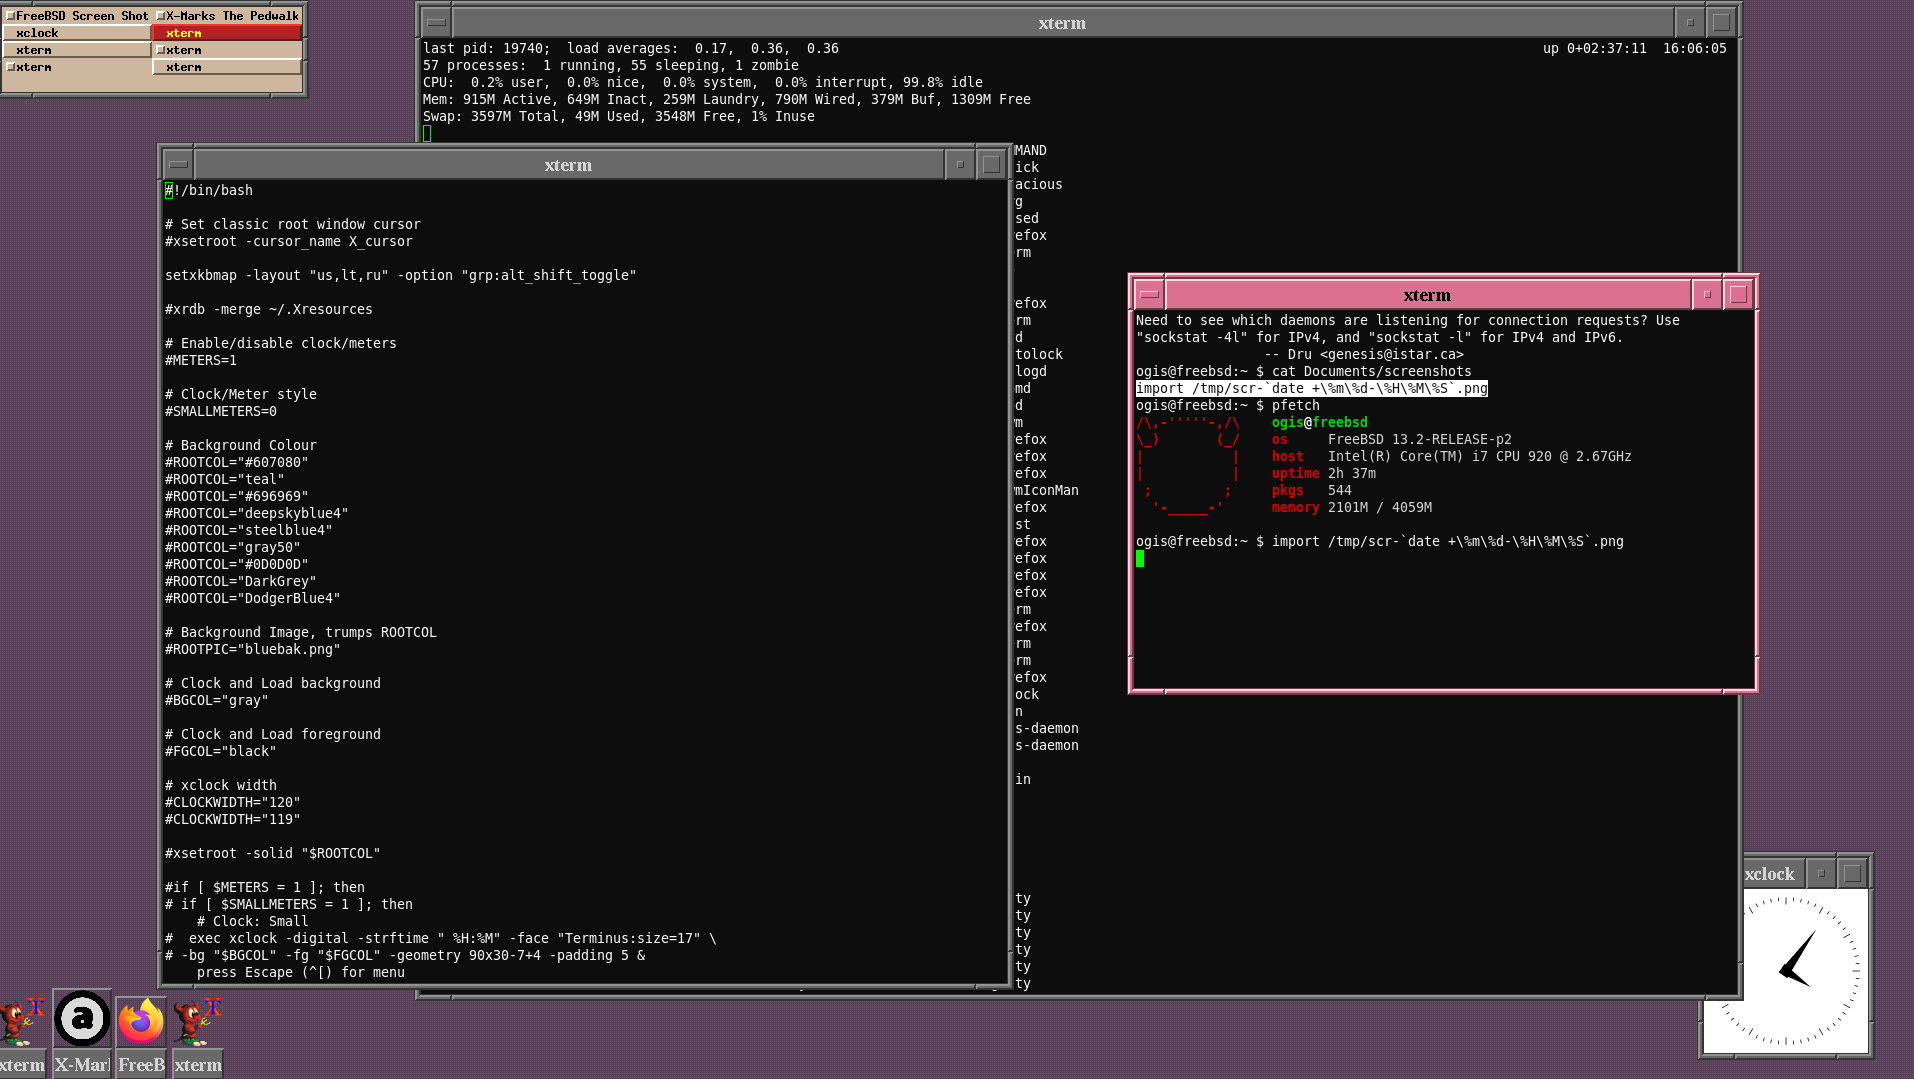The image size is (1914, 1079).
Task: Click the 'memory 2101M / 4059M' pfetch line
Action: 1352,507
